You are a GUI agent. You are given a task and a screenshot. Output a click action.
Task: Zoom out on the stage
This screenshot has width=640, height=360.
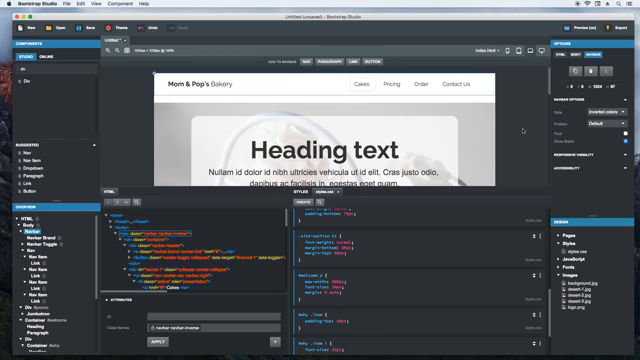[x=117, y=50]
